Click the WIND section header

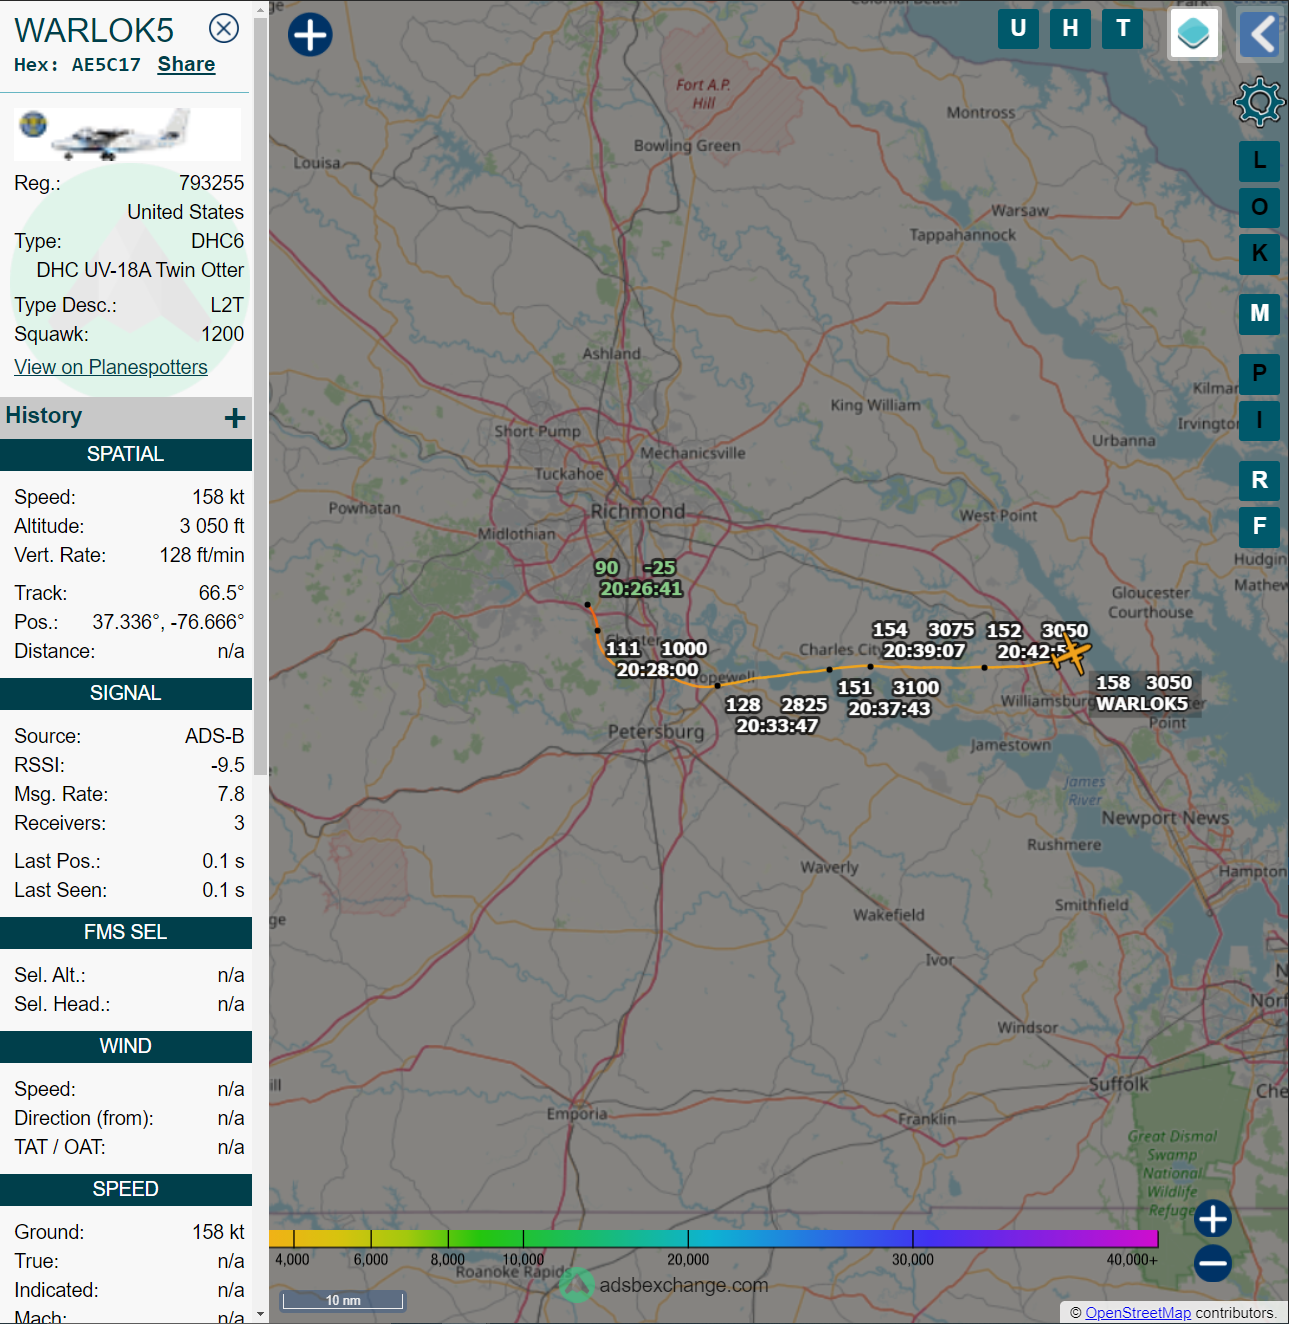click(126, 1046)
